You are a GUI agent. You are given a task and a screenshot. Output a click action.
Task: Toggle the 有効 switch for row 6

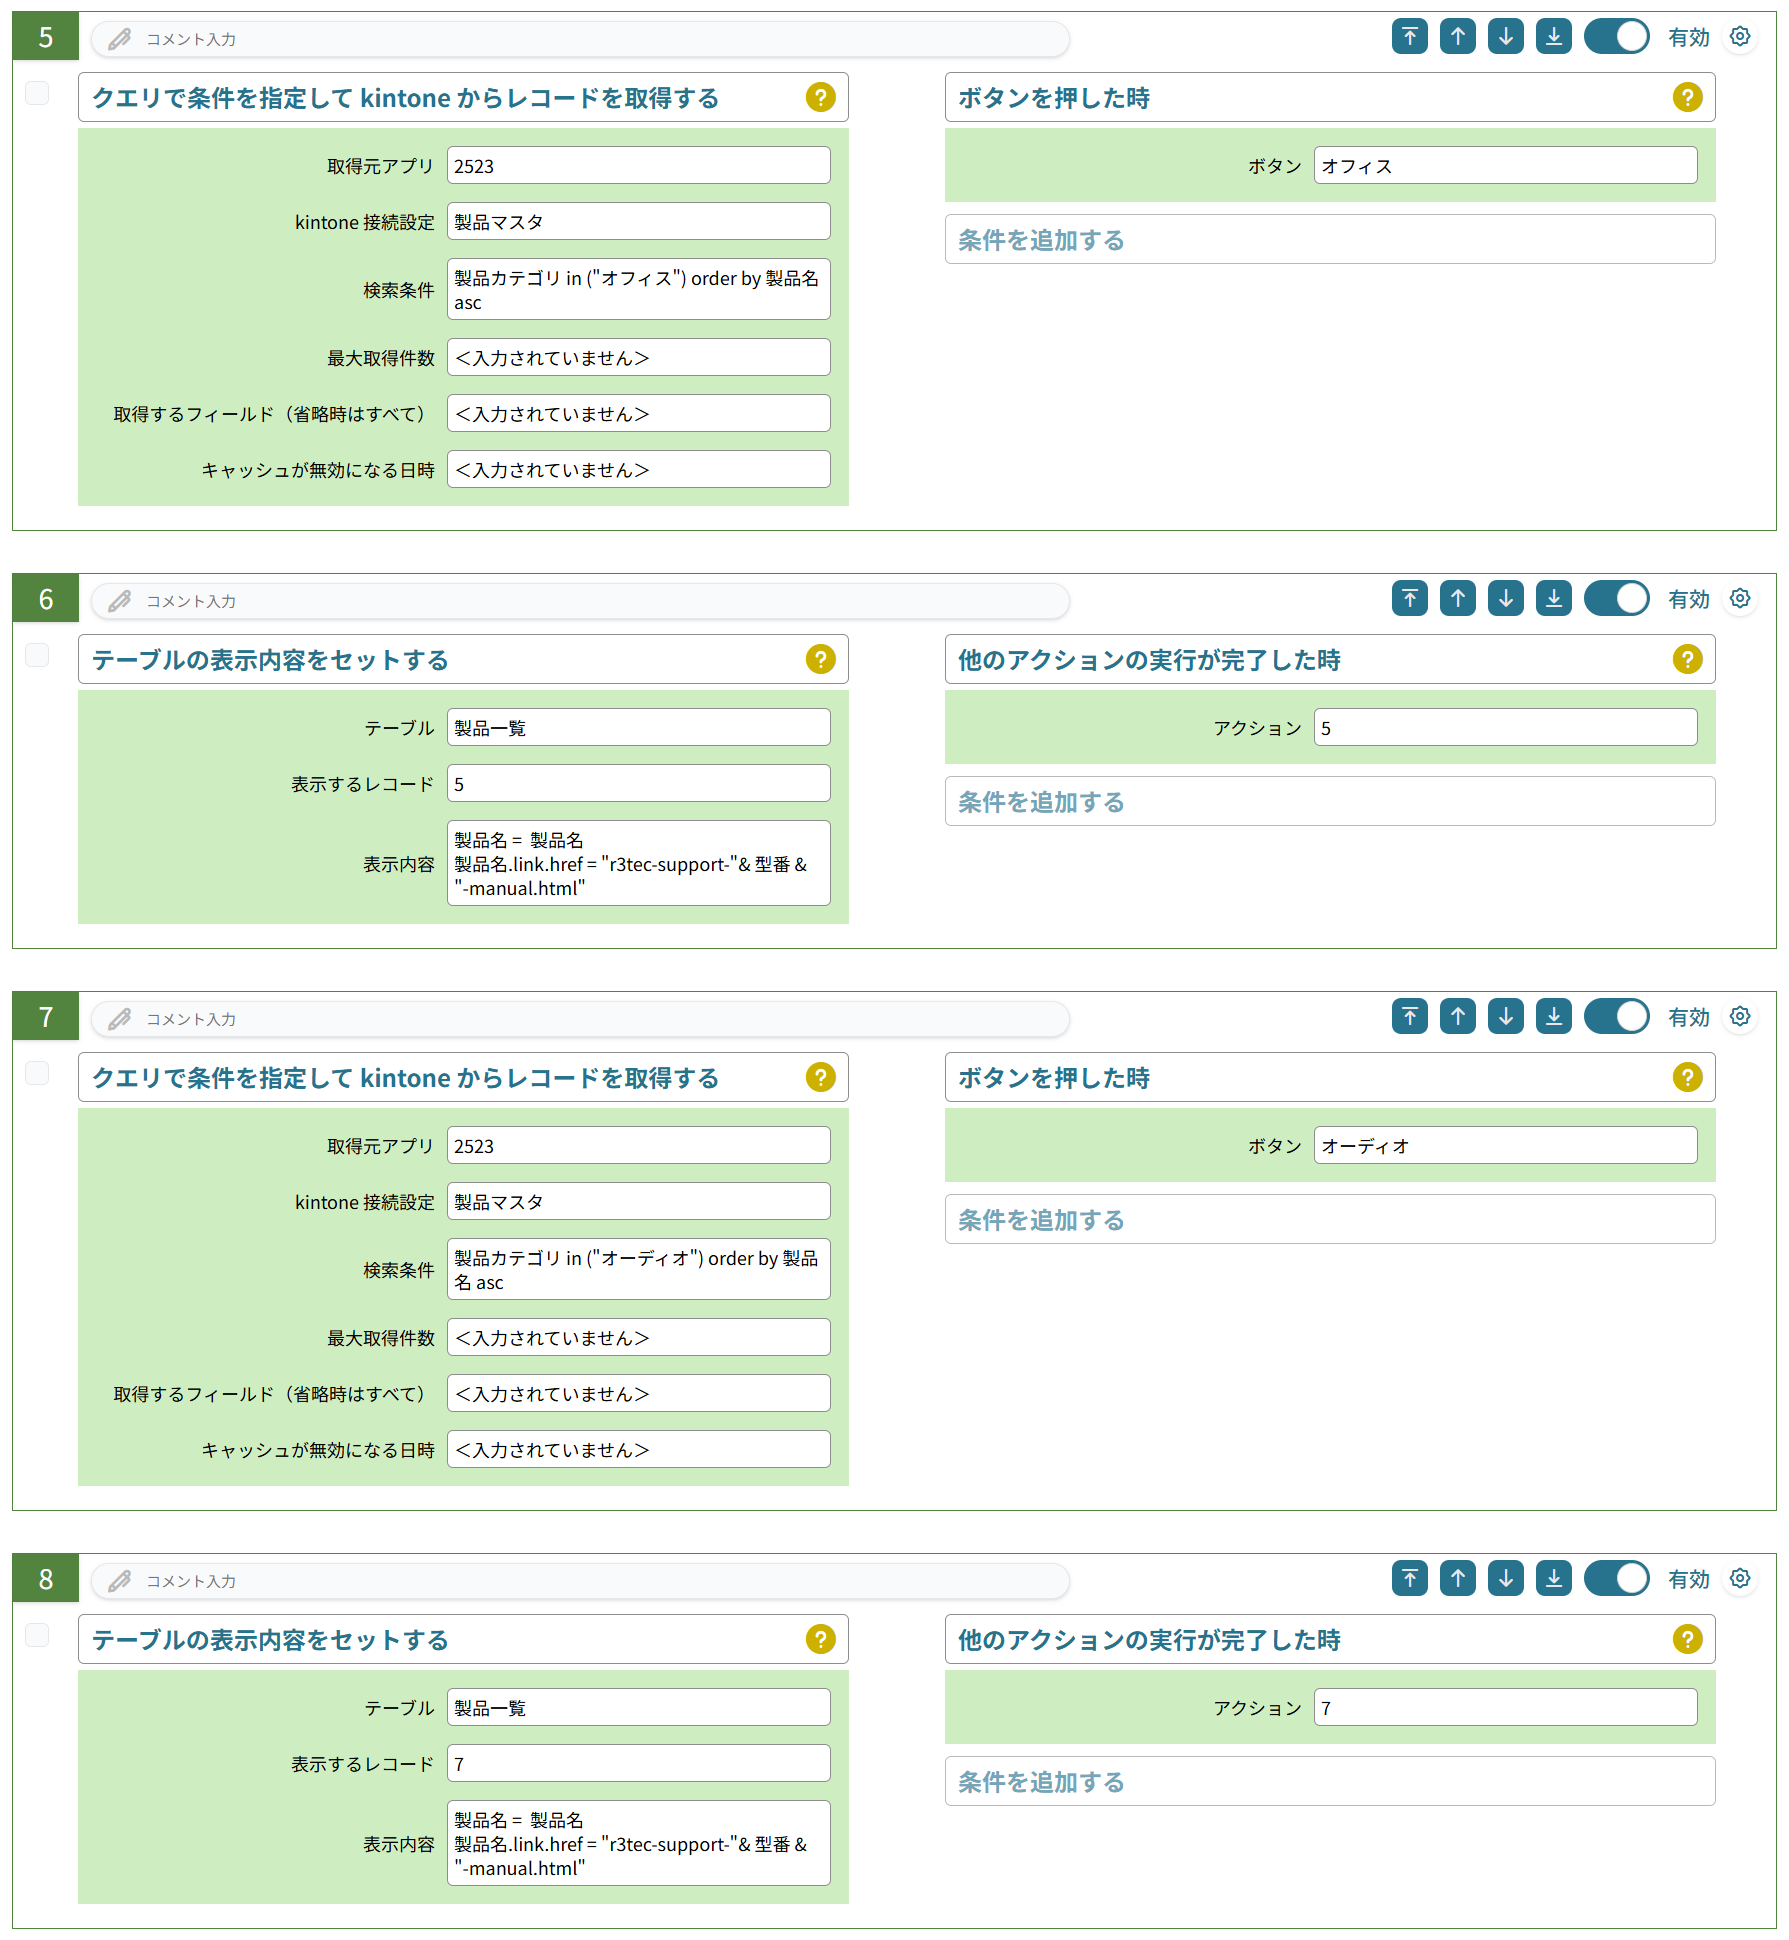click(x=1616, y=599)
